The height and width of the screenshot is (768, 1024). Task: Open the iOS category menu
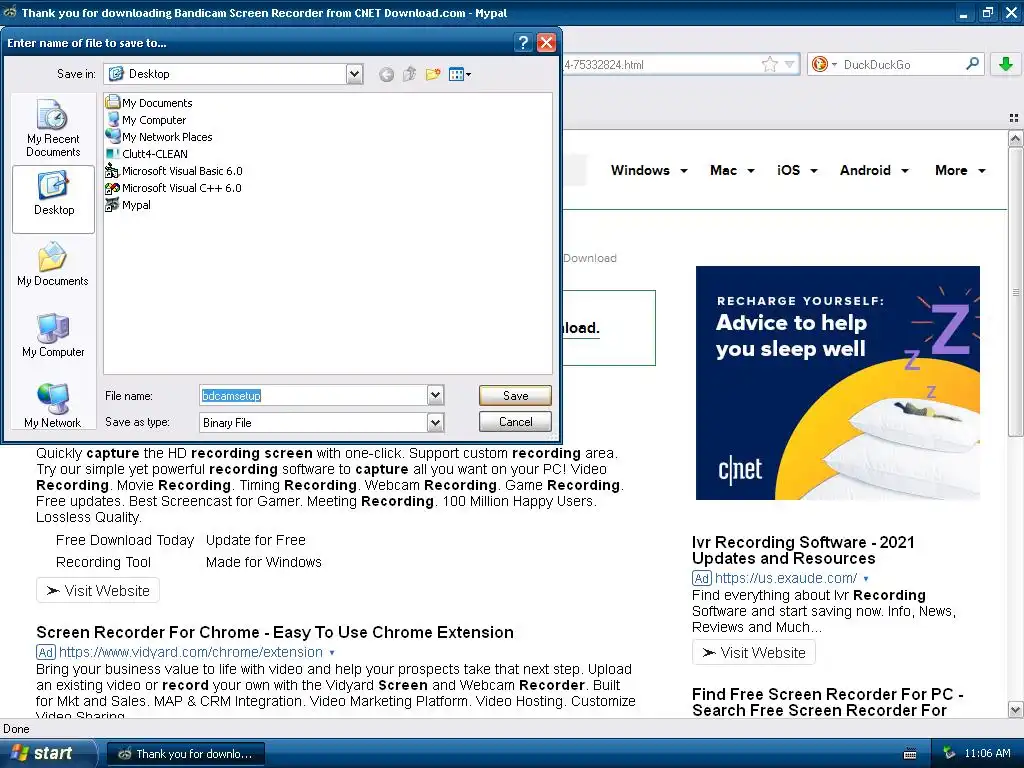[x=797, y=170]
